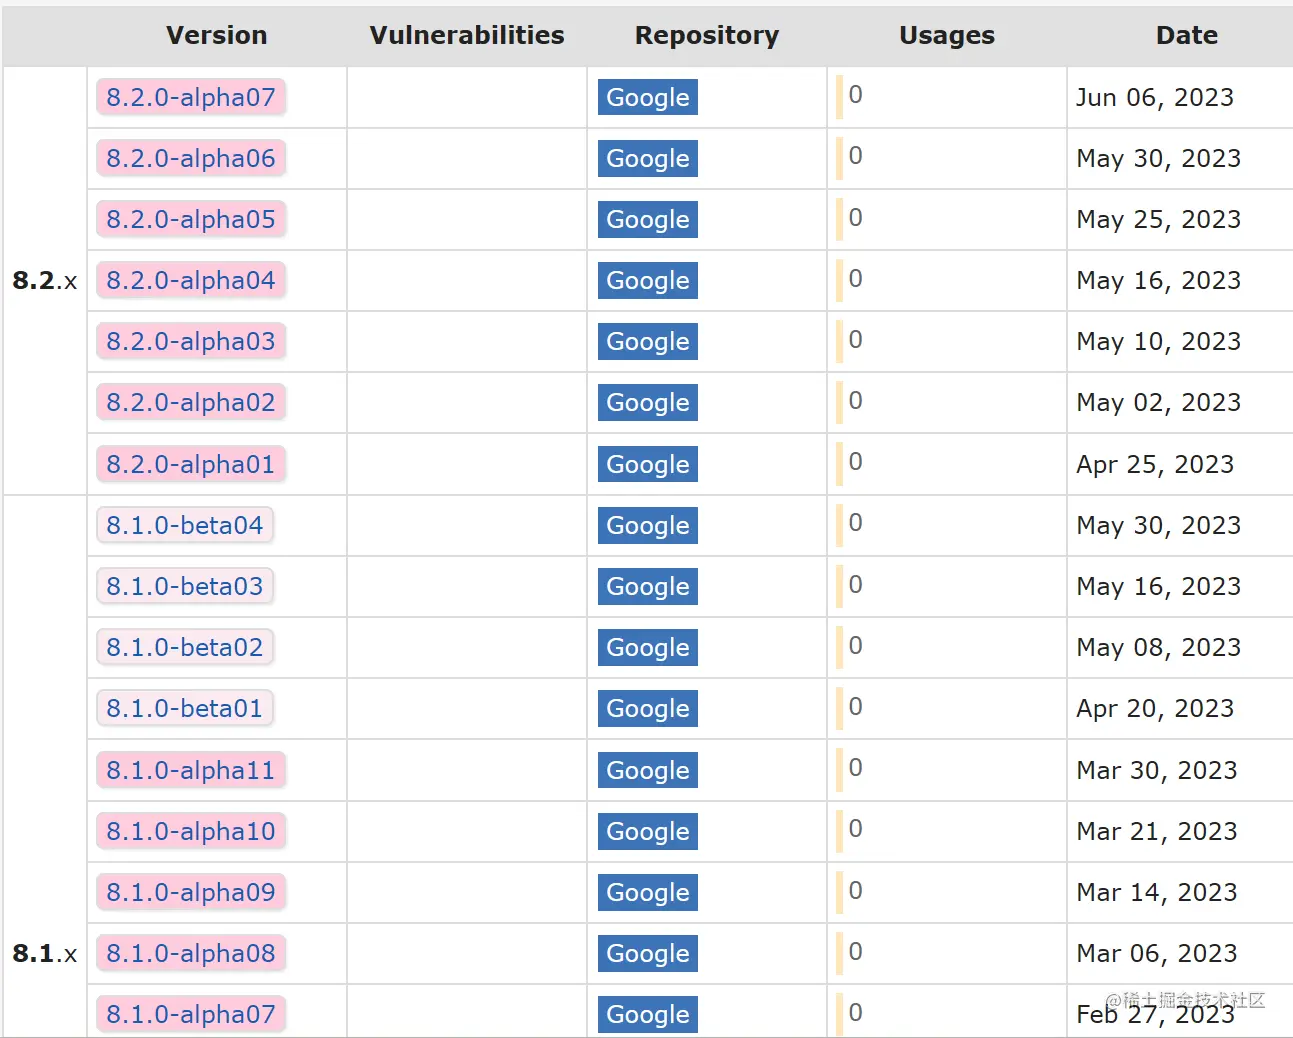Click Google repository badge for 8.1.0-beta03
Image resolution: width=1293 pixels, height=1038 pixels.
click(648, 586)
